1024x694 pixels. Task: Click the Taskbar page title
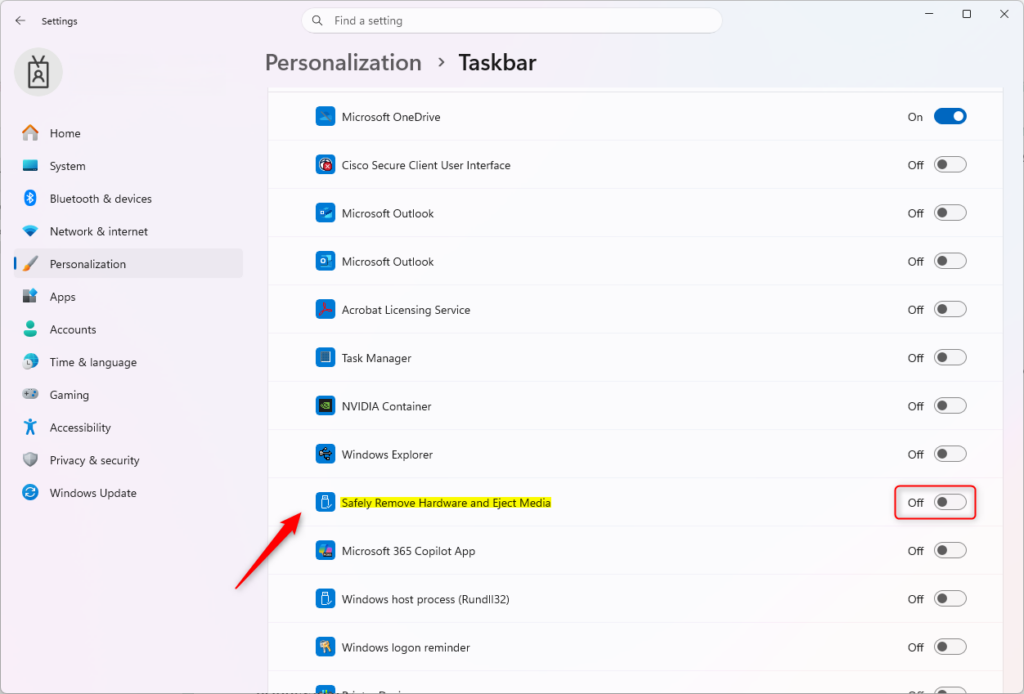(x=497, y=63)
